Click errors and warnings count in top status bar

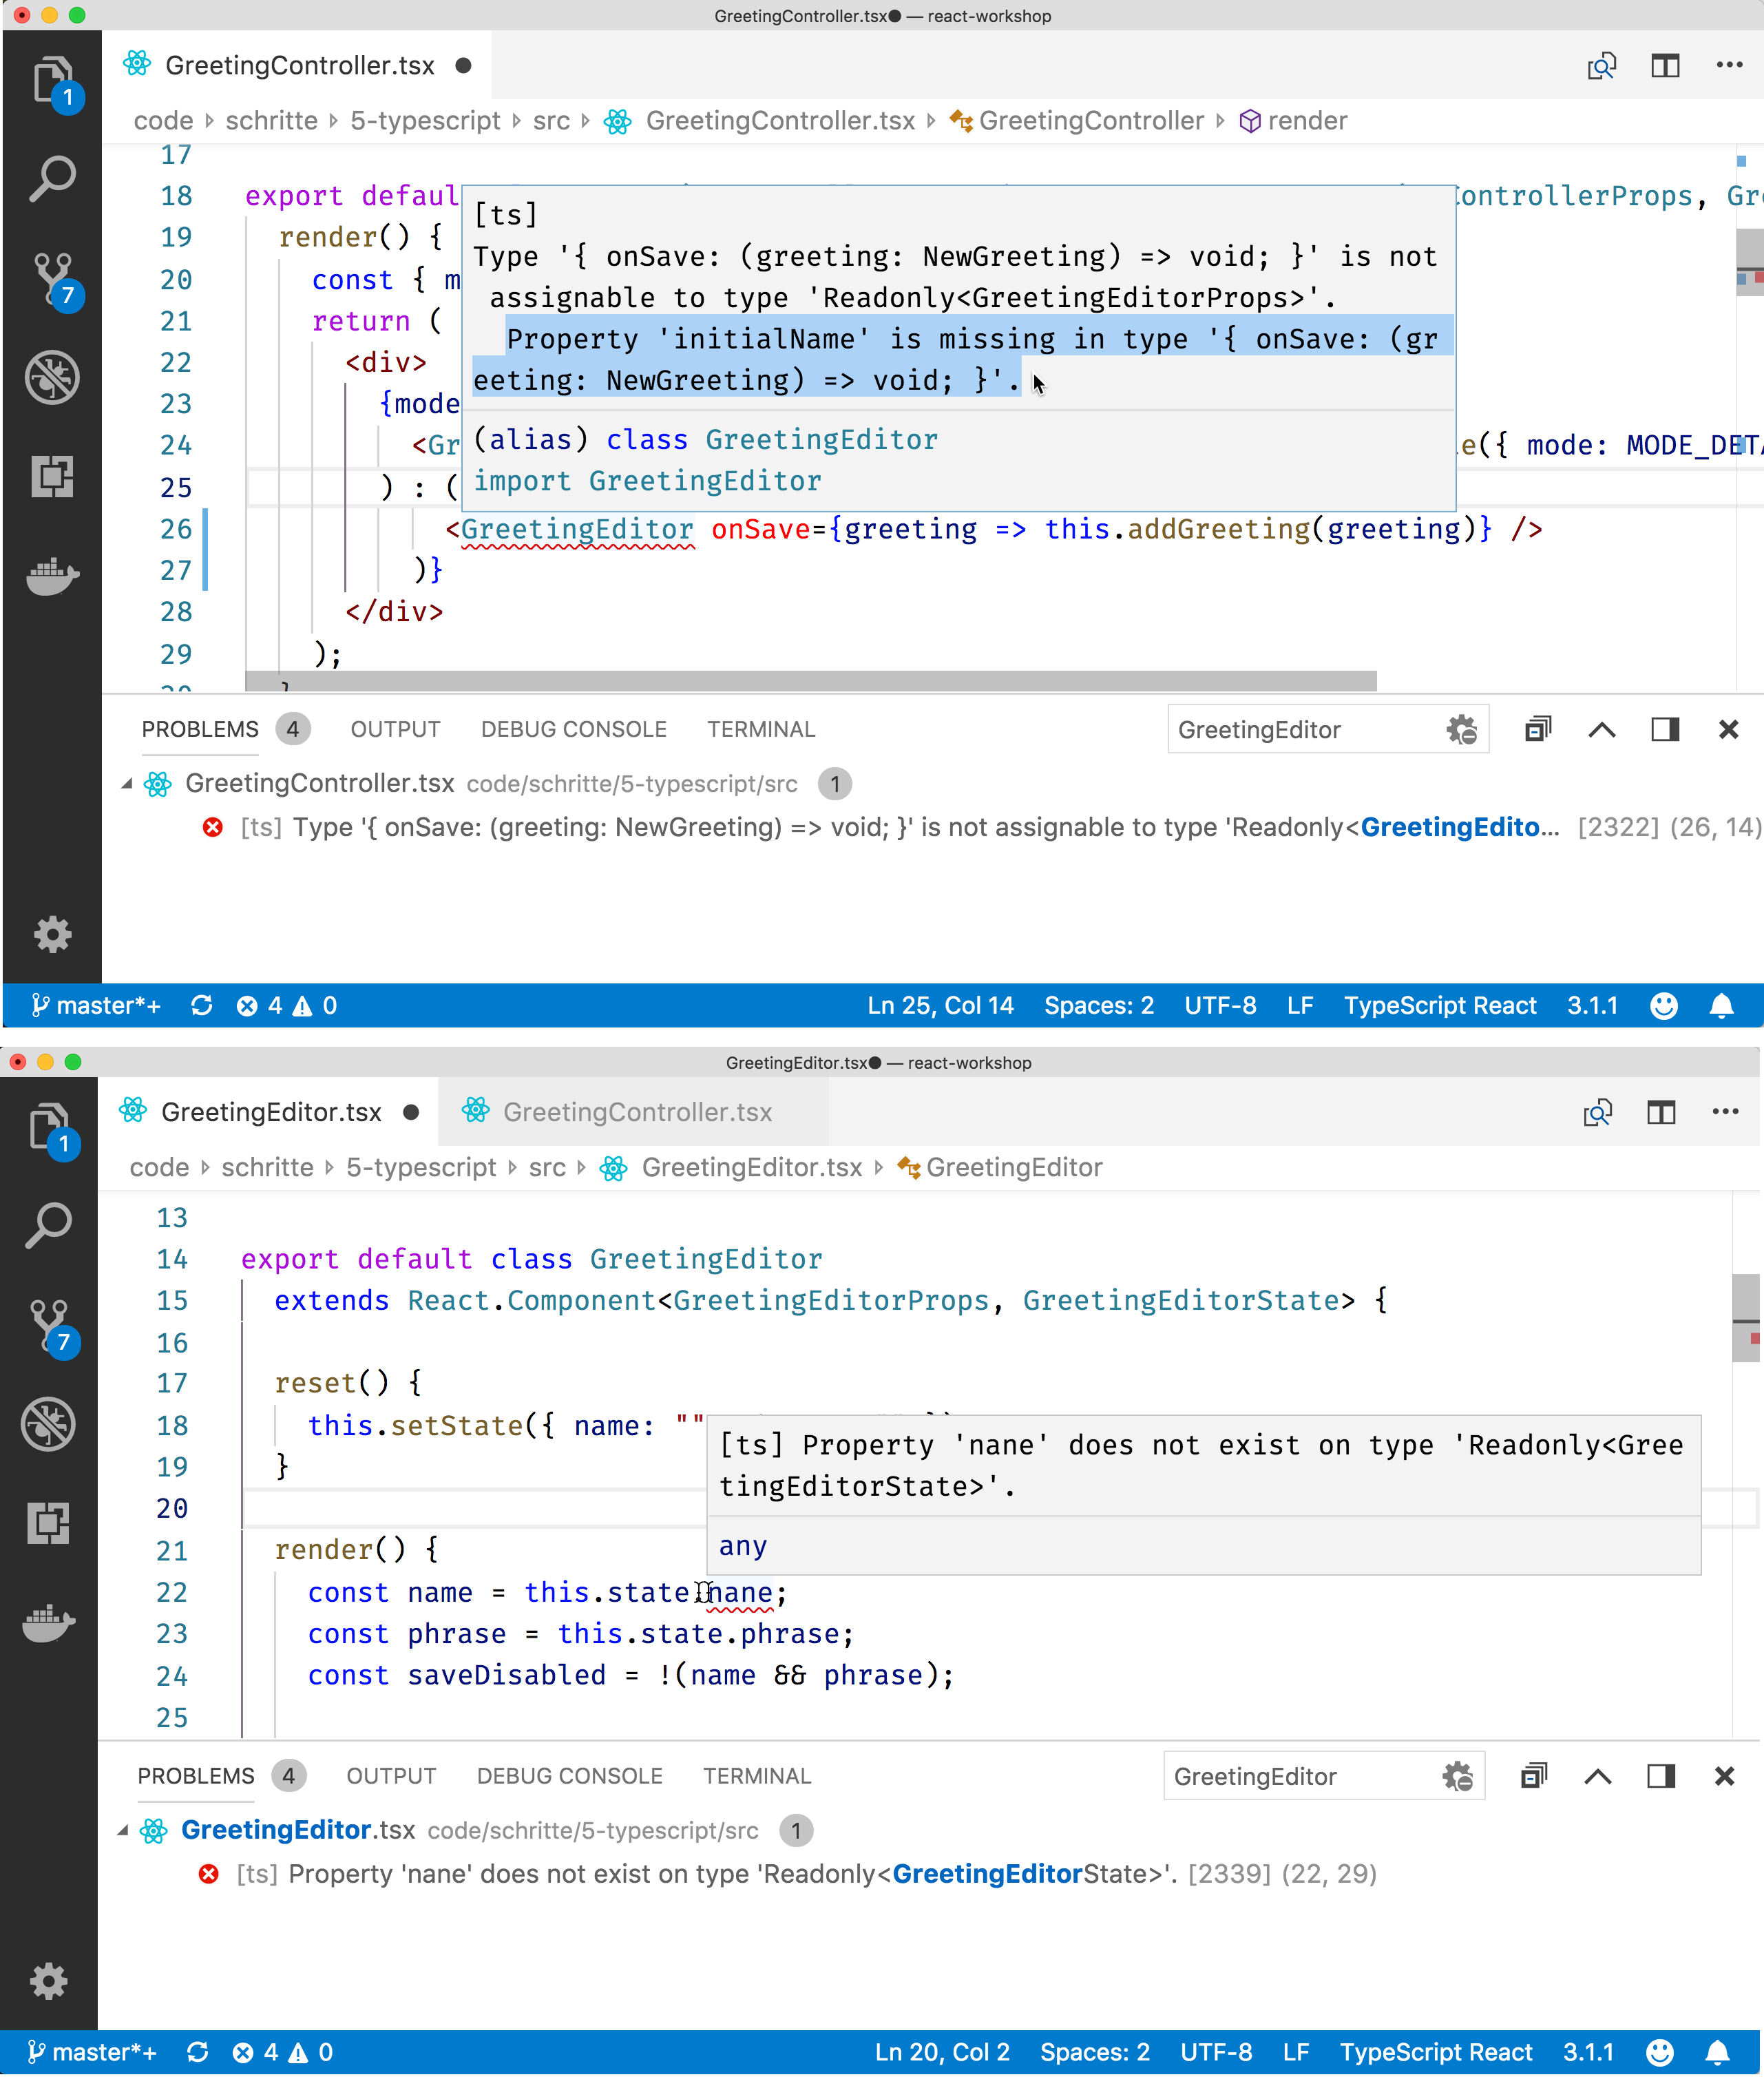(286, 1005)
